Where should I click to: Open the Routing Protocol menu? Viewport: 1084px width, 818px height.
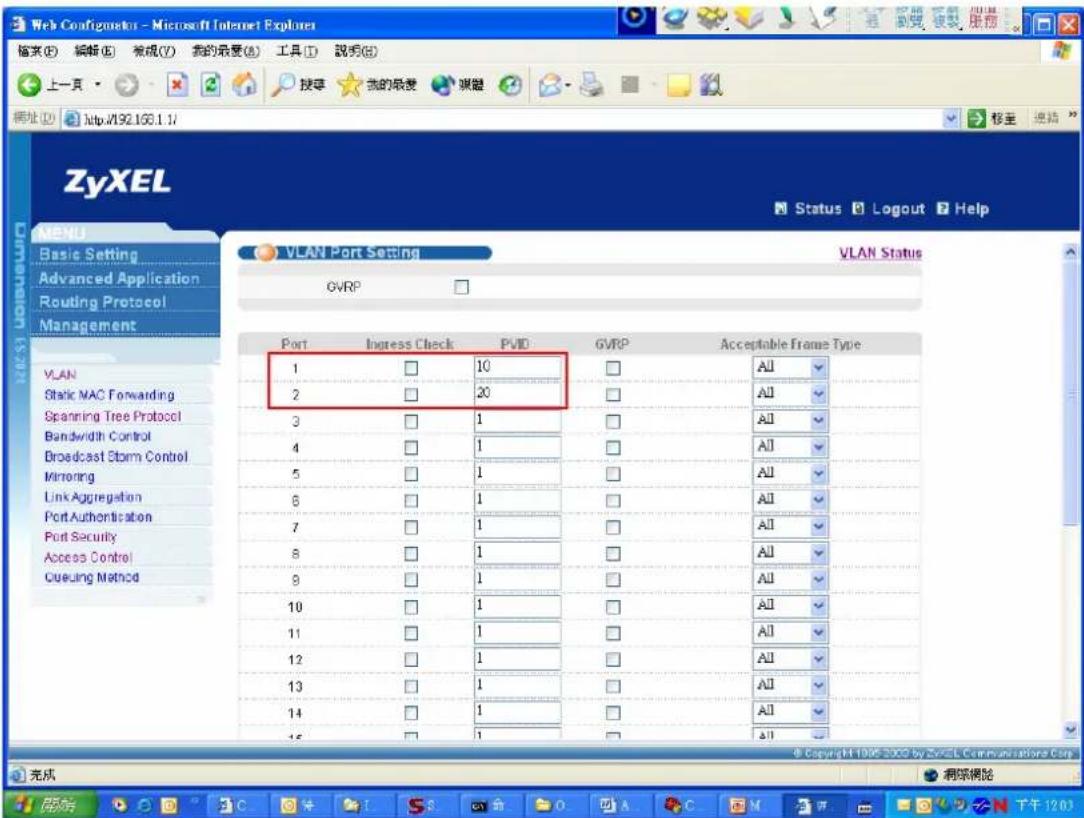(x=102, y=302)
